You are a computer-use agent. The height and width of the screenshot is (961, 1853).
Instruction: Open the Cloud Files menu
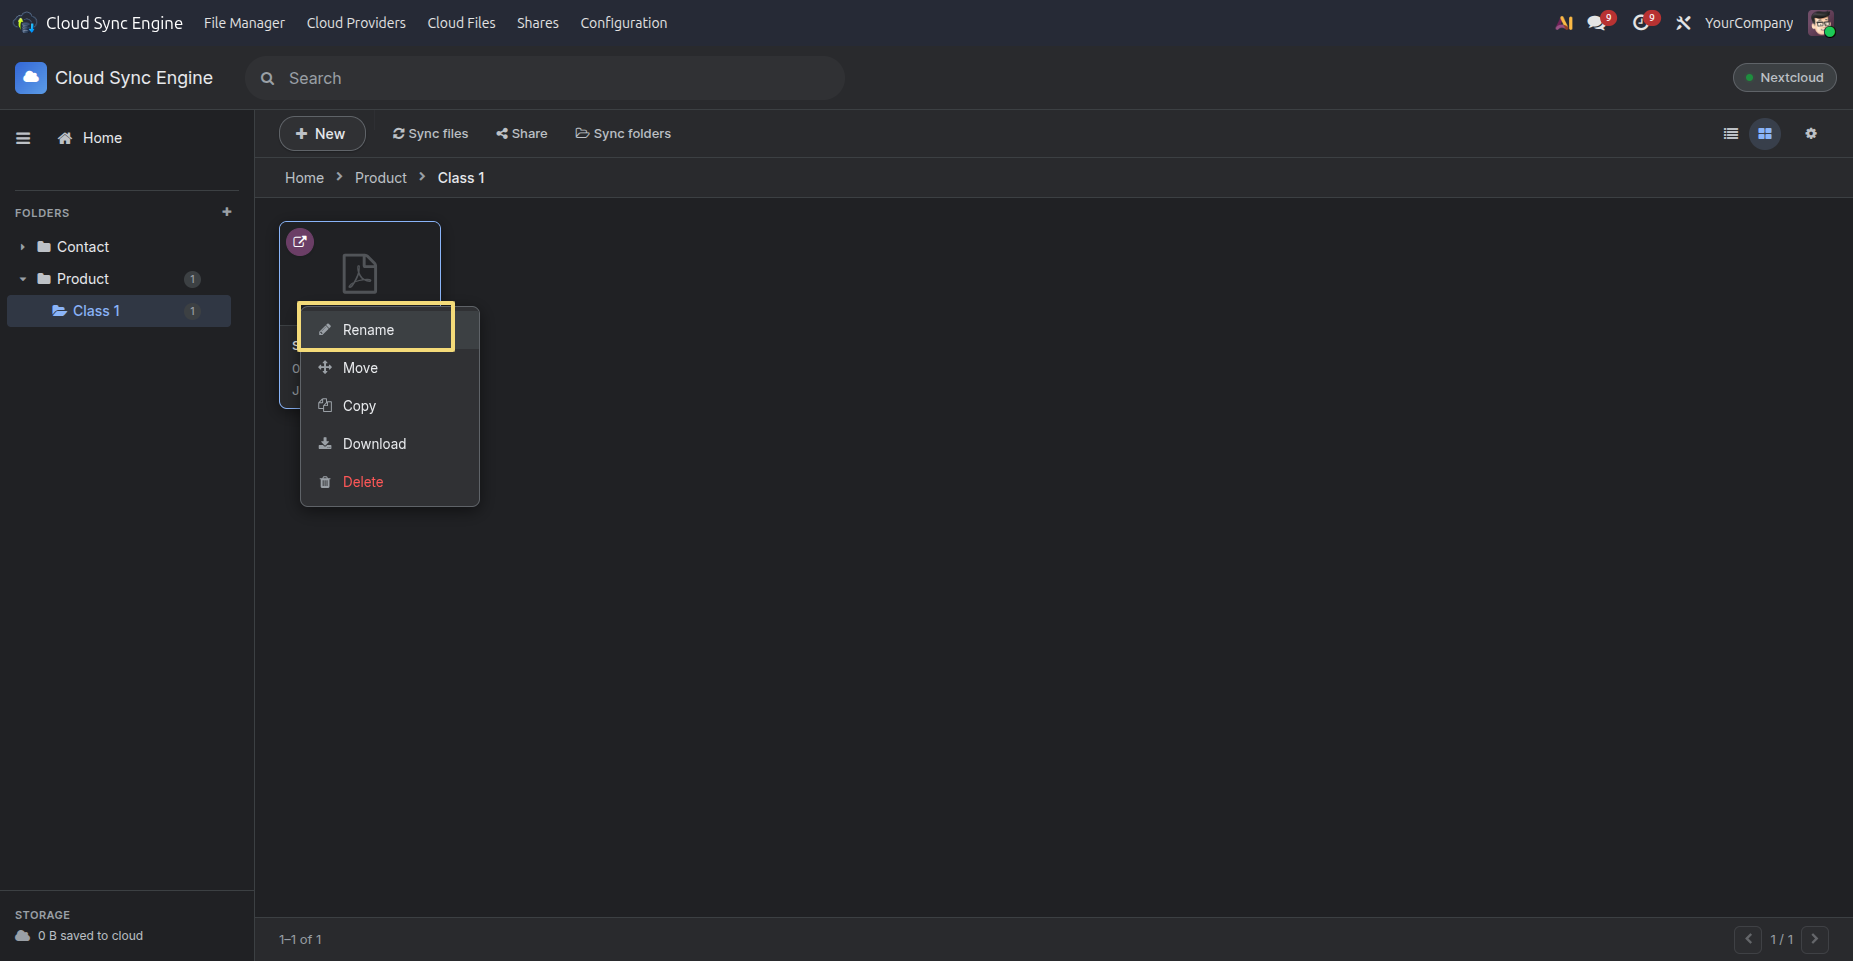coord(461,23)
